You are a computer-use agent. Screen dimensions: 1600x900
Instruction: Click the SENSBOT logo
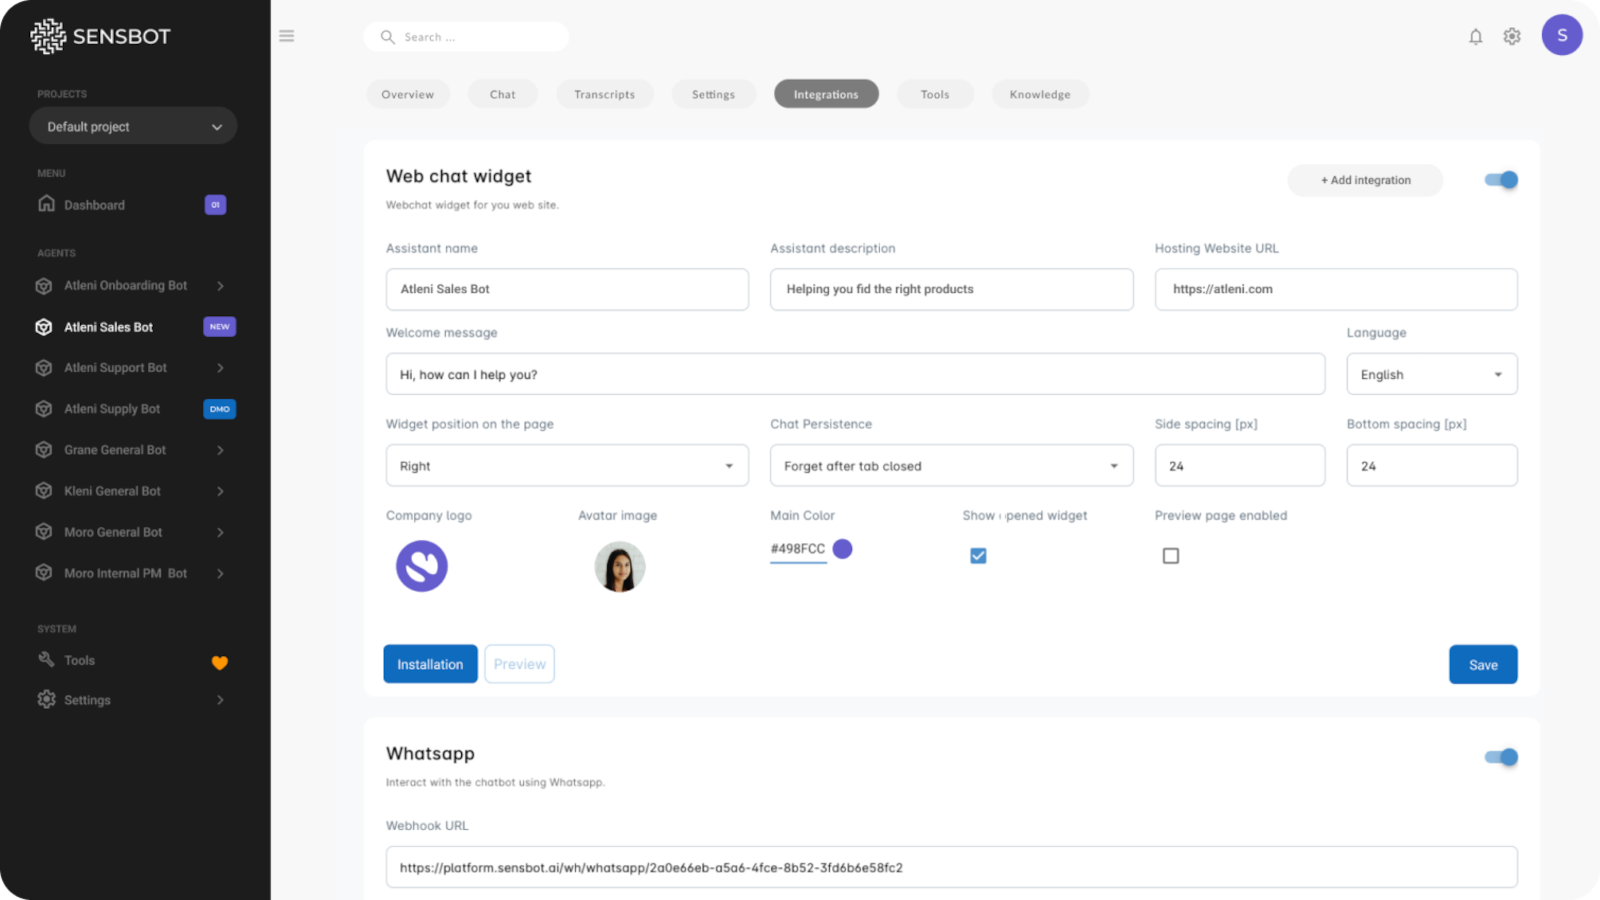point(100,36)
